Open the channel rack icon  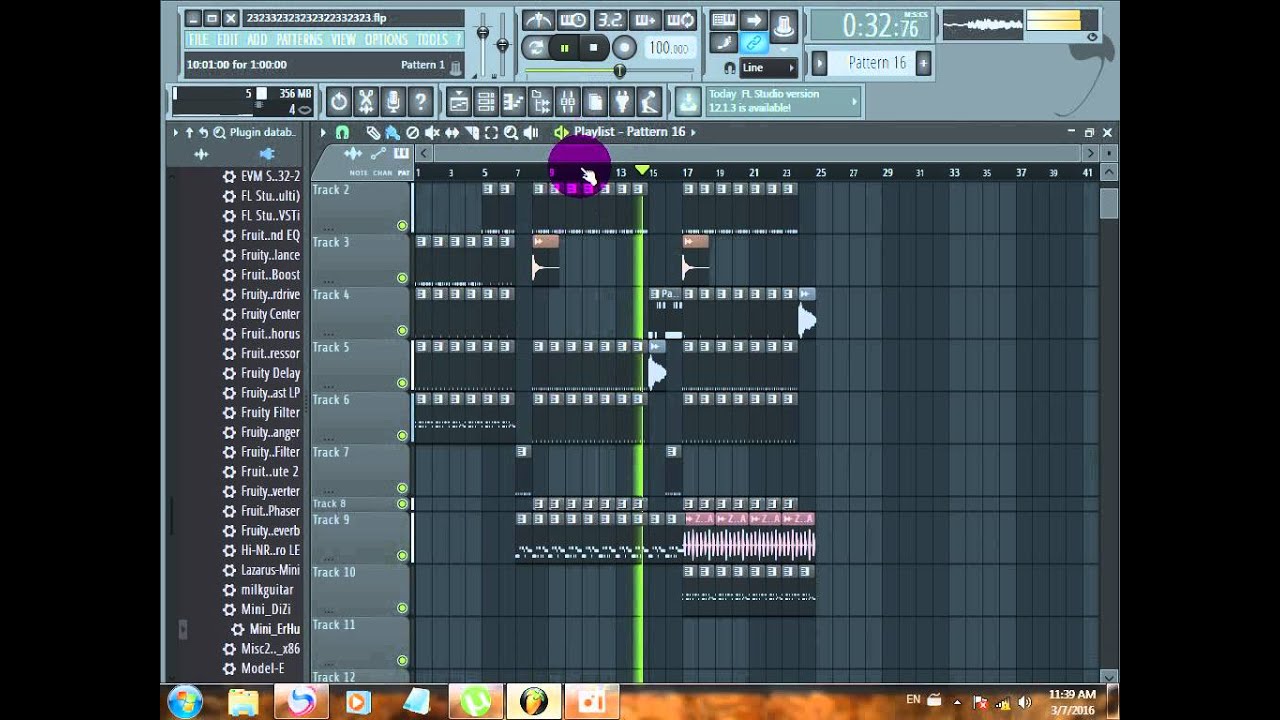(486, 101)
